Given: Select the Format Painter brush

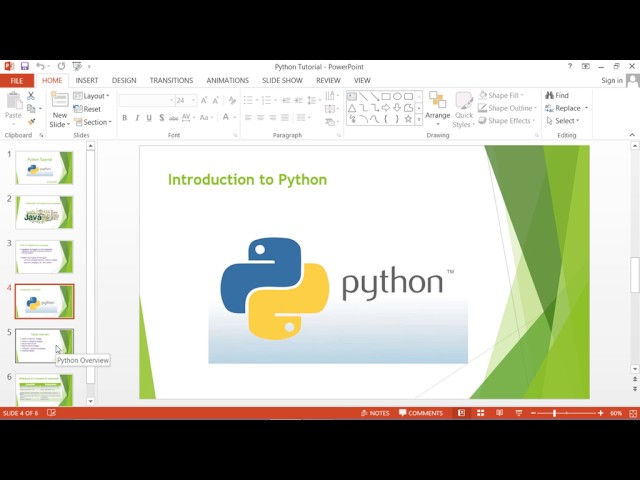Looking at the screenshot, I should pos(31,122).
